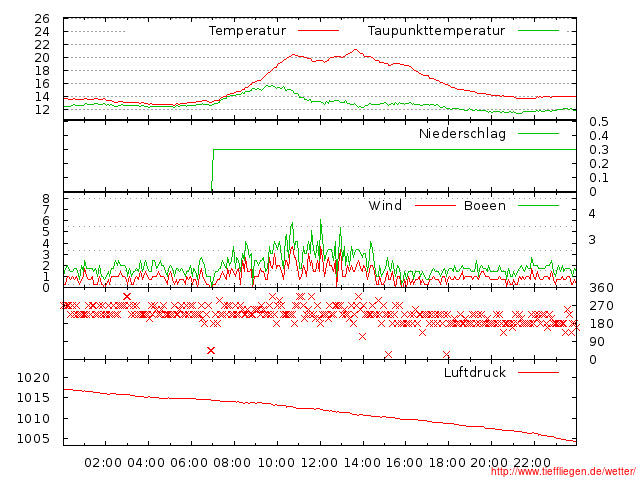Click the 1015 pressure axis value
The height and width of the screenshot is (480, 640).
point(33,398)
